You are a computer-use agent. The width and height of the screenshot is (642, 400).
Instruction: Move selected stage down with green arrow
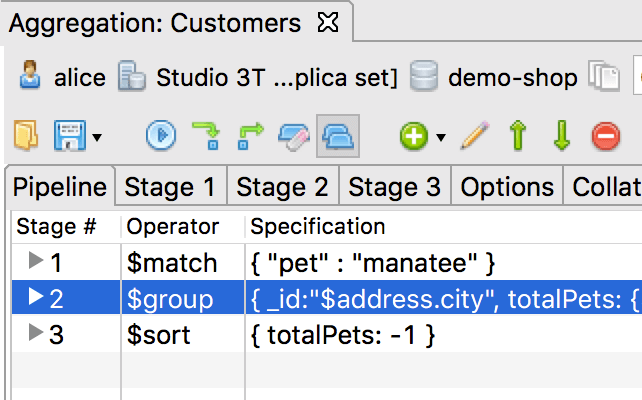(562, 135)
